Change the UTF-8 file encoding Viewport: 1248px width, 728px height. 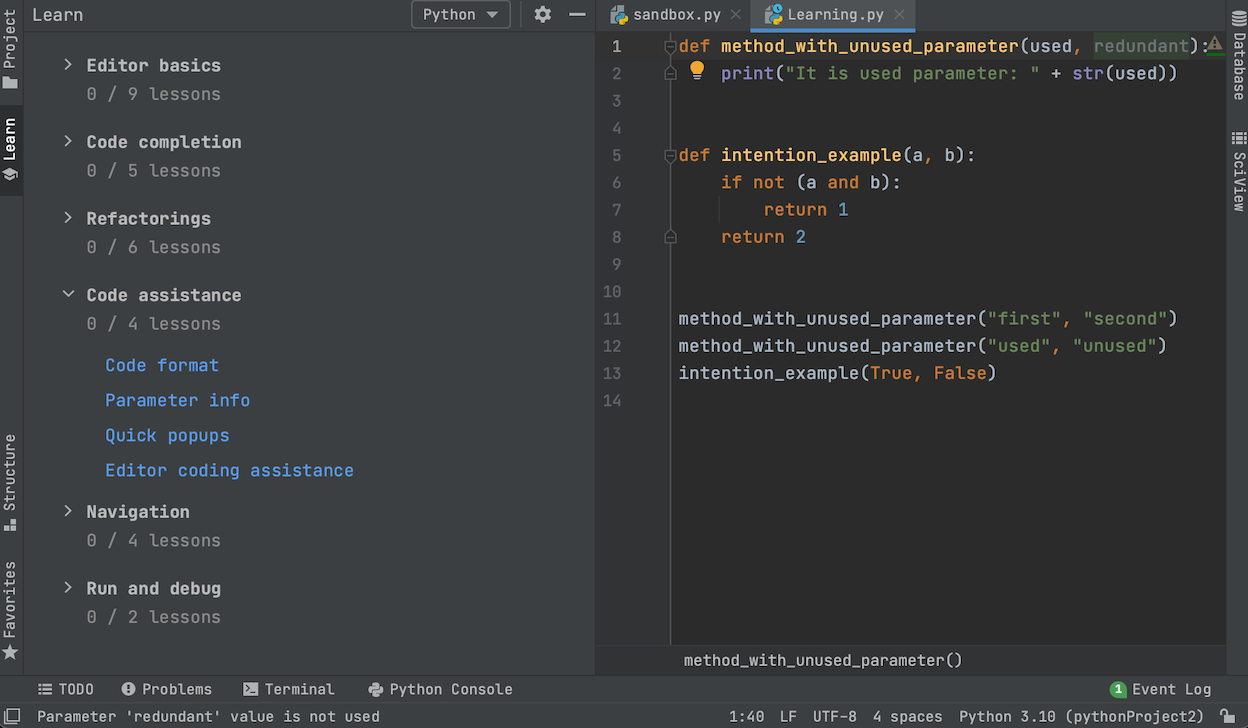pos(835,716)
